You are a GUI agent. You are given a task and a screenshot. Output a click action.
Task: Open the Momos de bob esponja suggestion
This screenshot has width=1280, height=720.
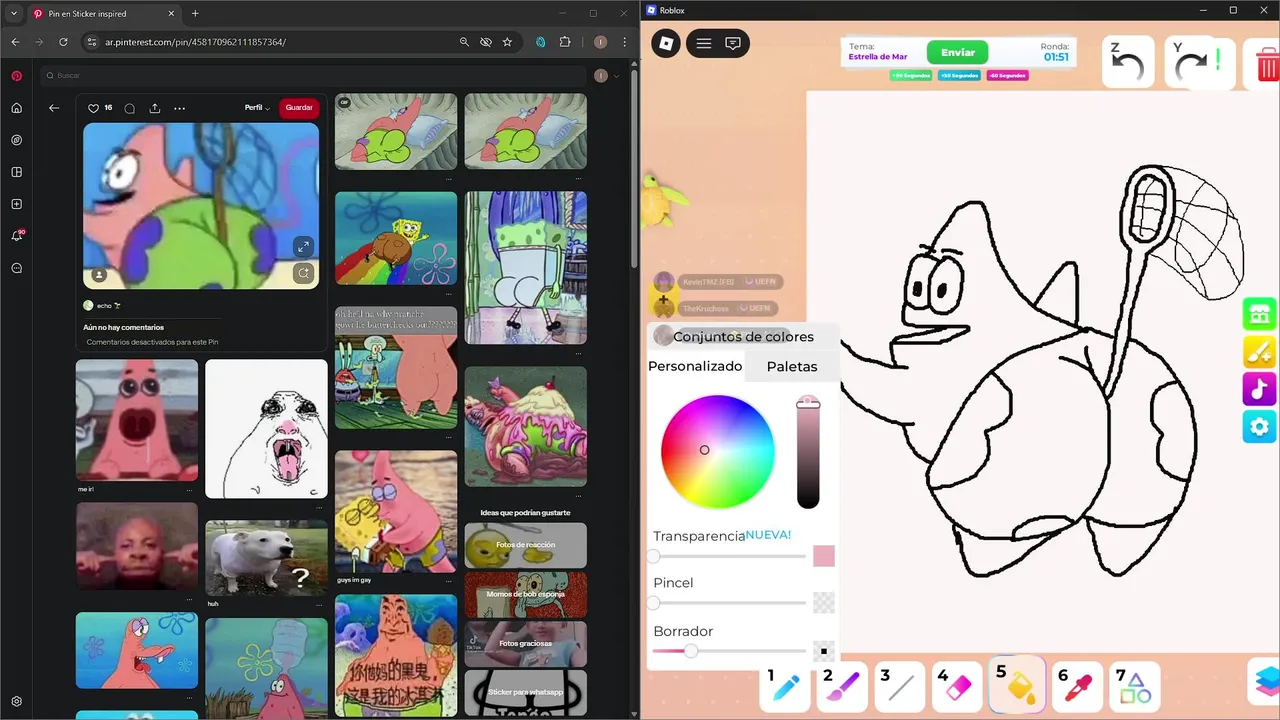click(x=525, y=594)
